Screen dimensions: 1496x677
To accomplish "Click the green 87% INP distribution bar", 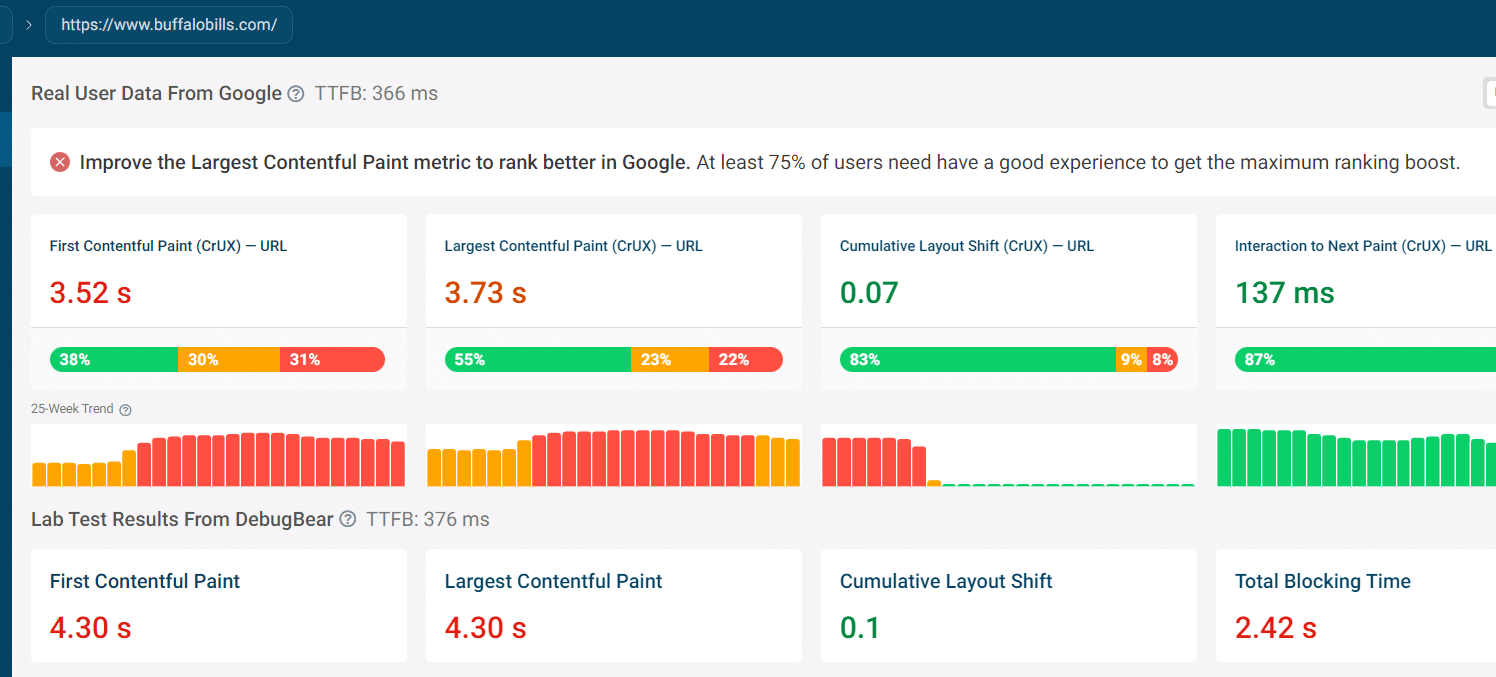I will (x=1366, y=360).
